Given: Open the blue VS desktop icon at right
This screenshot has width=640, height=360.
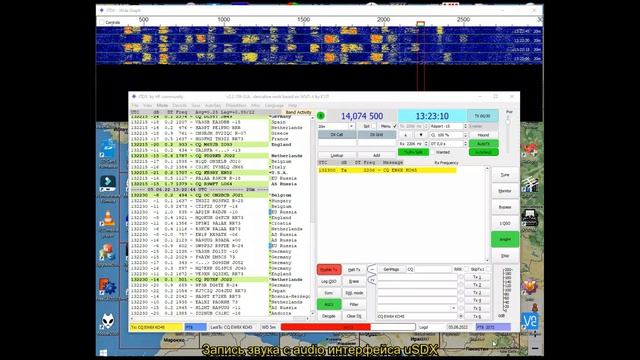Looking at the screenshot, I should 530,321.
